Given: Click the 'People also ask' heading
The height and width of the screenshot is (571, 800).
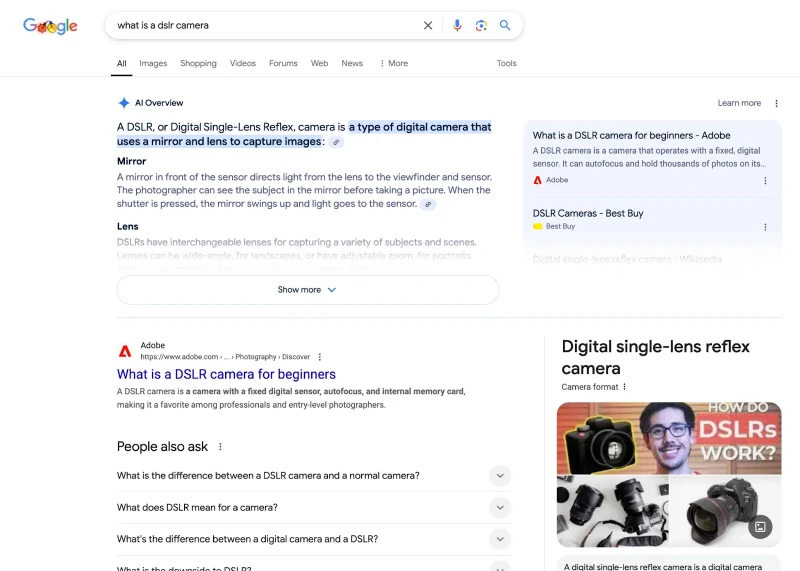Looking at the screenshot, I should point(162,446).
